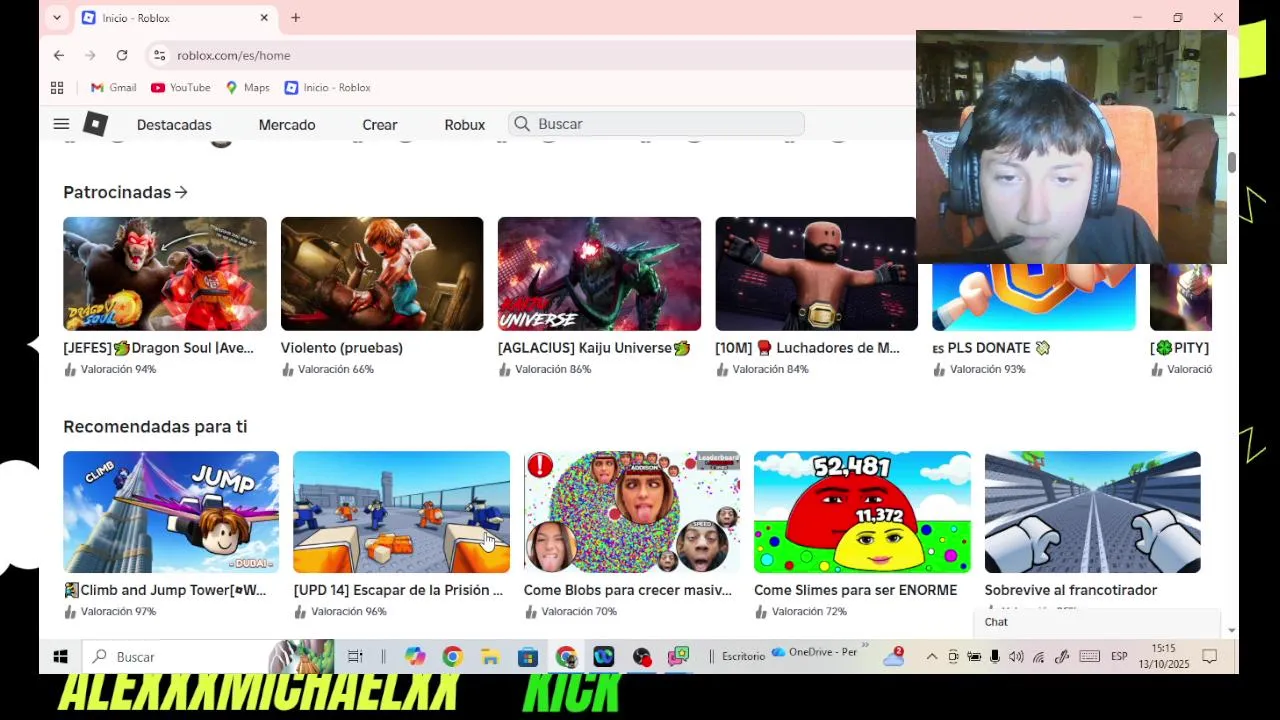1280x720 pixels.
Task: Launch Copilot from the taskbar
Action: coord(415,657)
